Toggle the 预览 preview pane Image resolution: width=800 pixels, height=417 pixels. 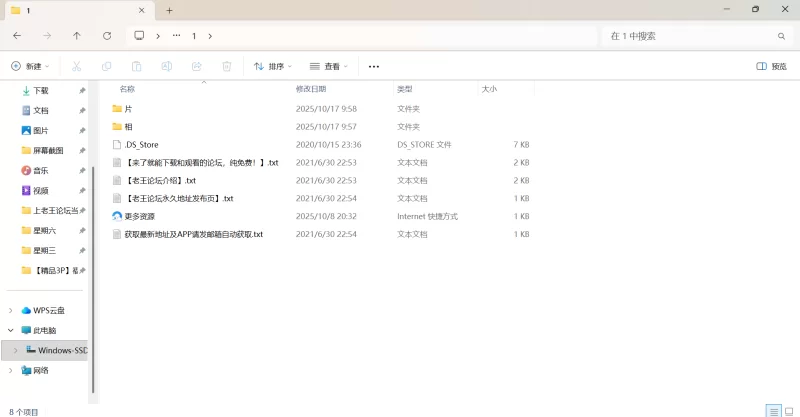click(x=771, y=66)
